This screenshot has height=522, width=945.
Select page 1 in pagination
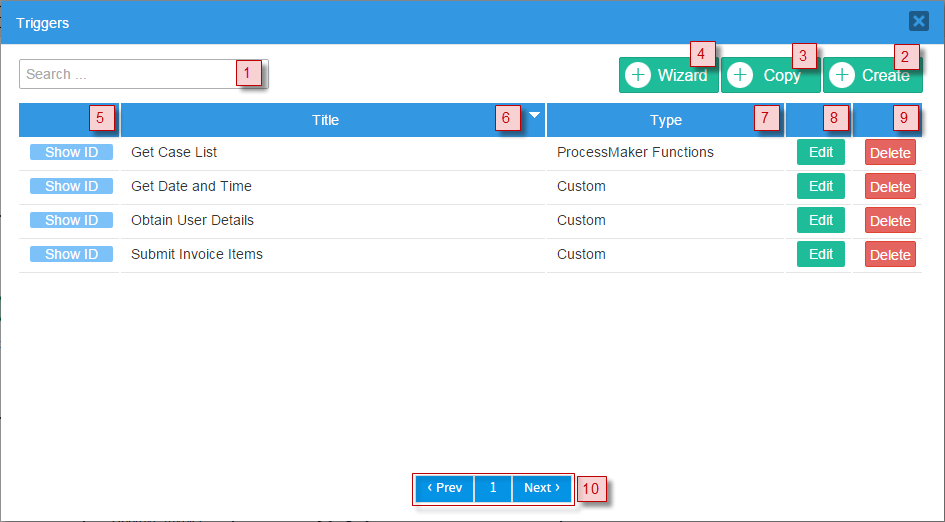[x=493, y=488]
